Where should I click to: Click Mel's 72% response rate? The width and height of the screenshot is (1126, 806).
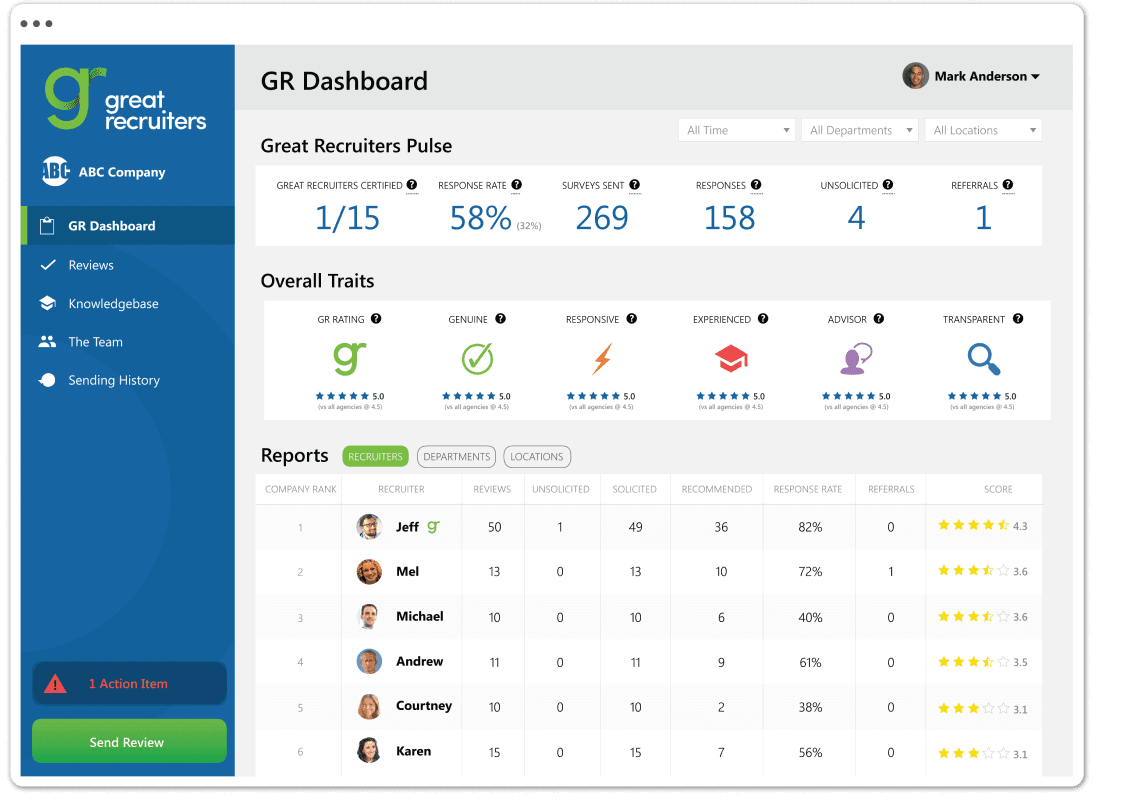(x=810, y=572)
